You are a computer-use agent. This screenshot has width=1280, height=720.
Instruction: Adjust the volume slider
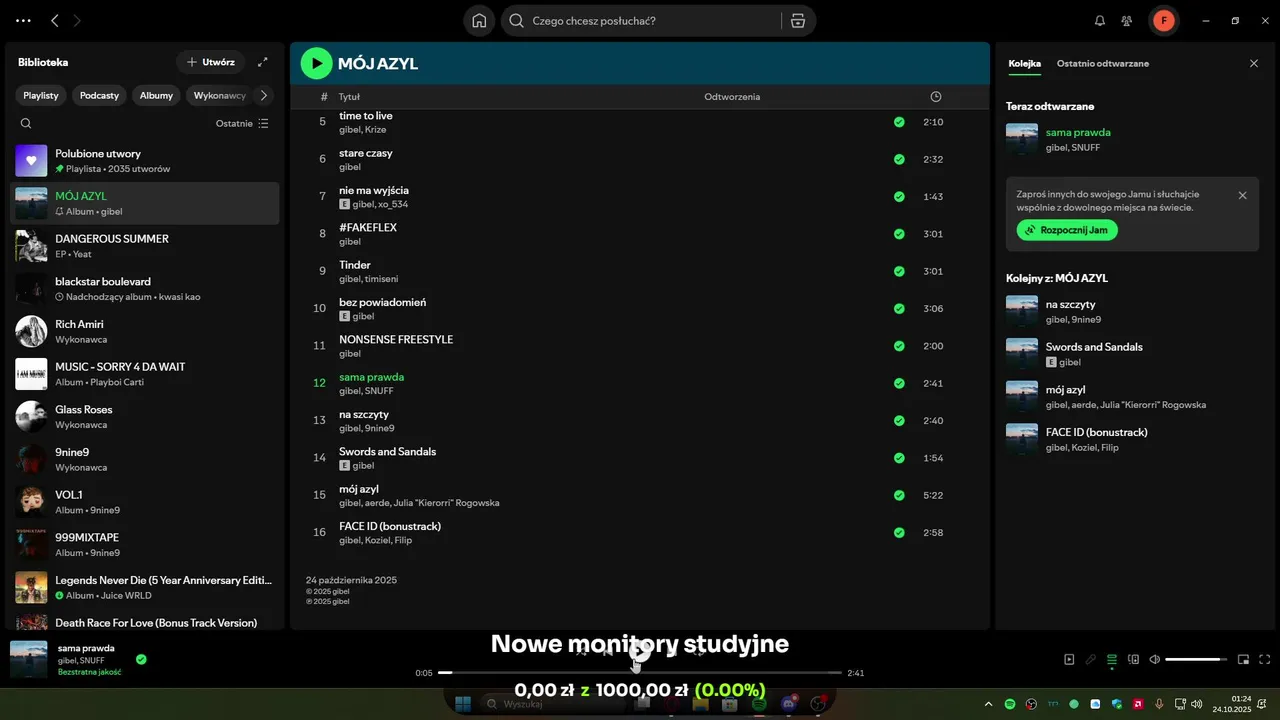coord(1196,660)
